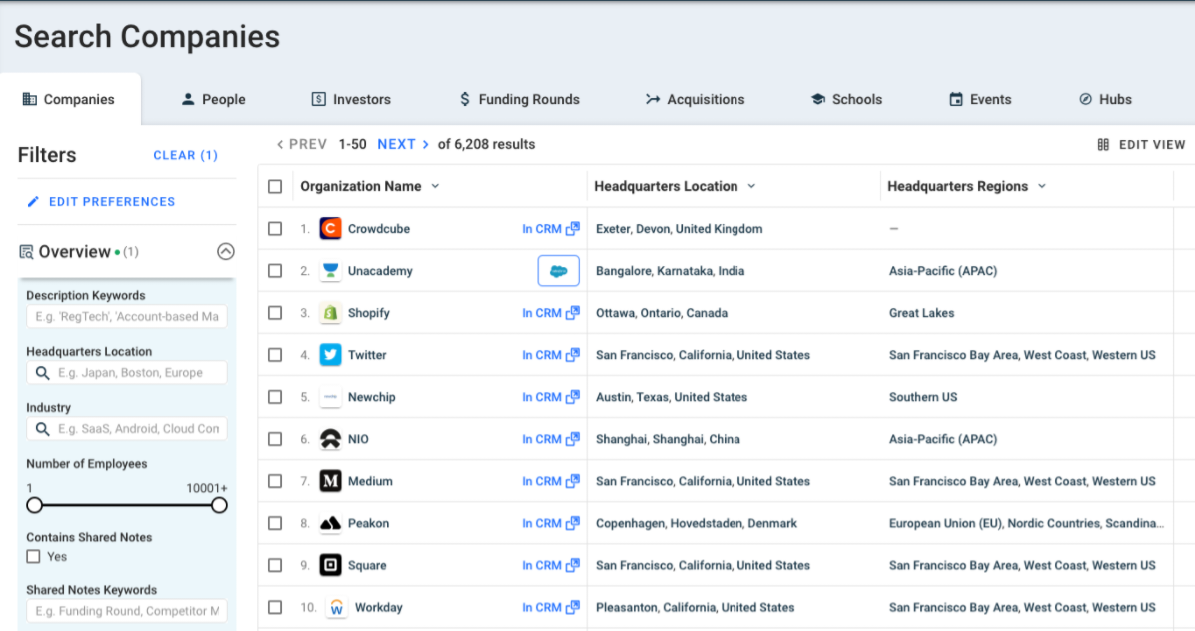Open In CRM link for Peakon
This screenshot has width=1195, height=631.
click(551, 524)
